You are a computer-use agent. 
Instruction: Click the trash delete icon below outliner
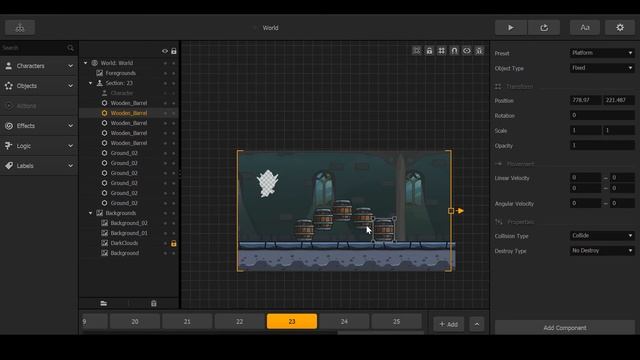(153, 303)
